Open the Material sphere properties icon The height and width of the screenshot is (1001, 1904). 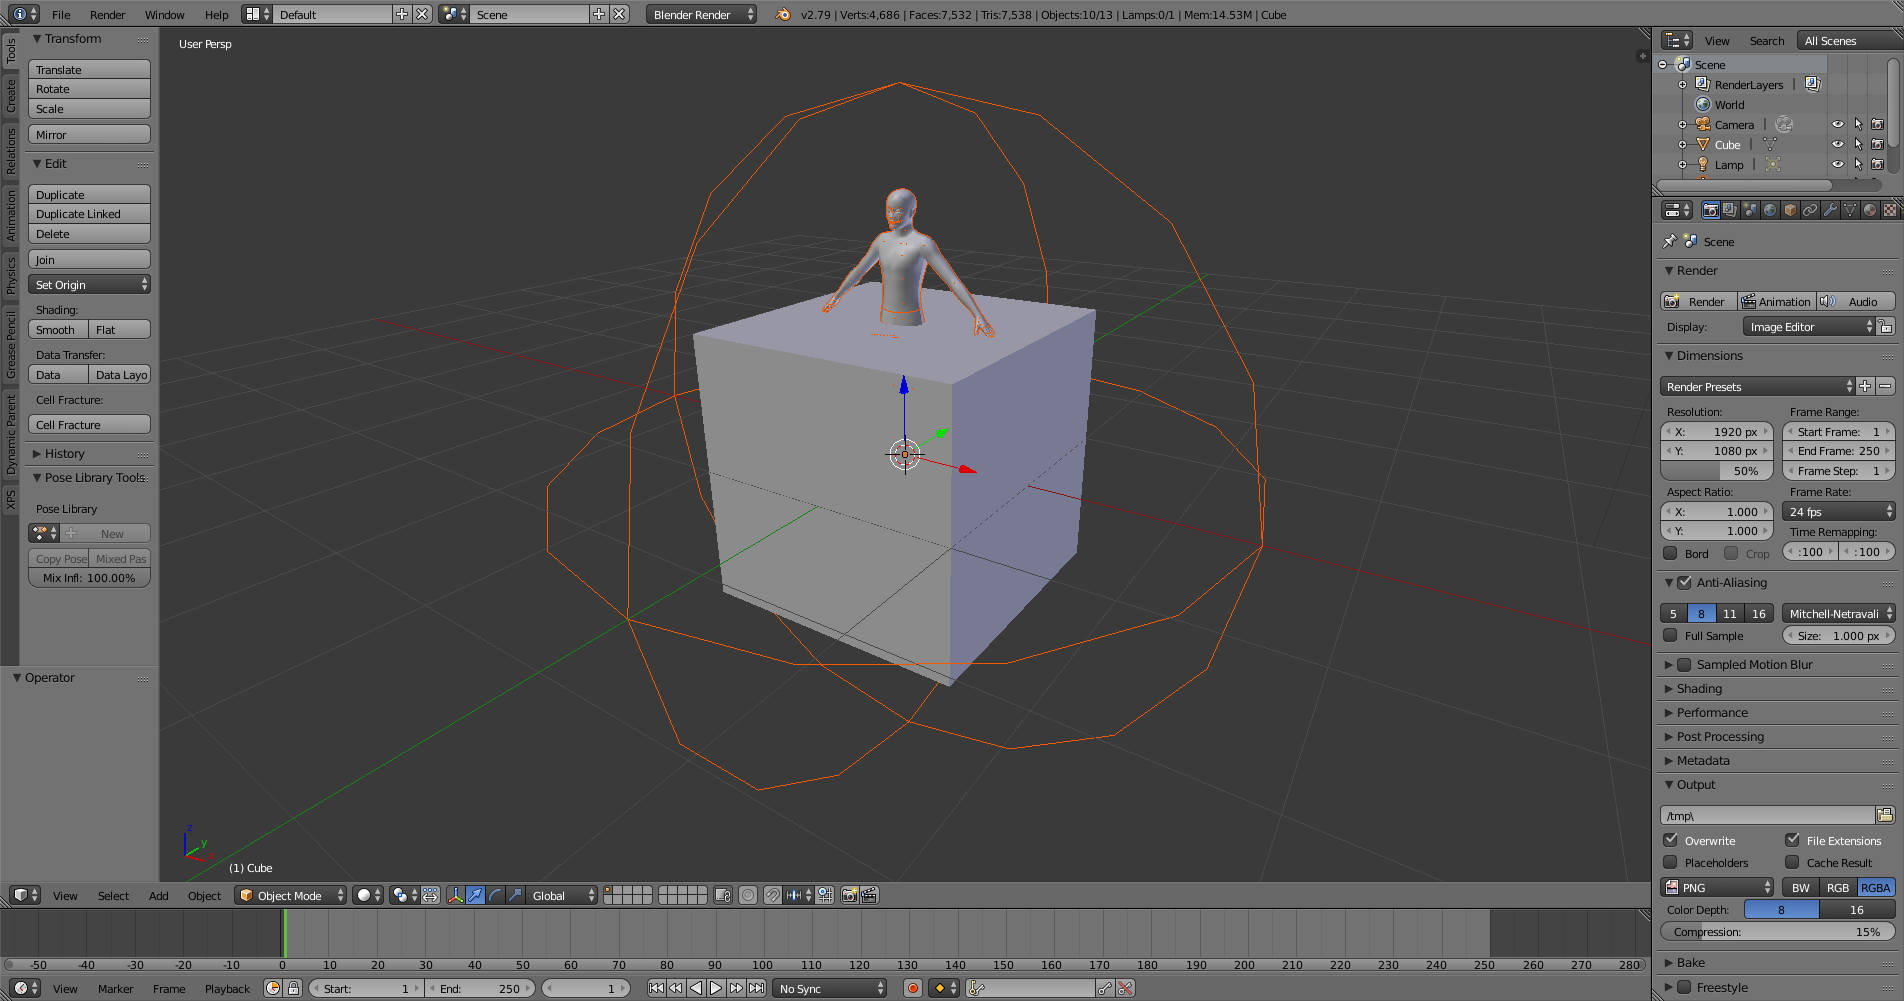coord(1870,210)
